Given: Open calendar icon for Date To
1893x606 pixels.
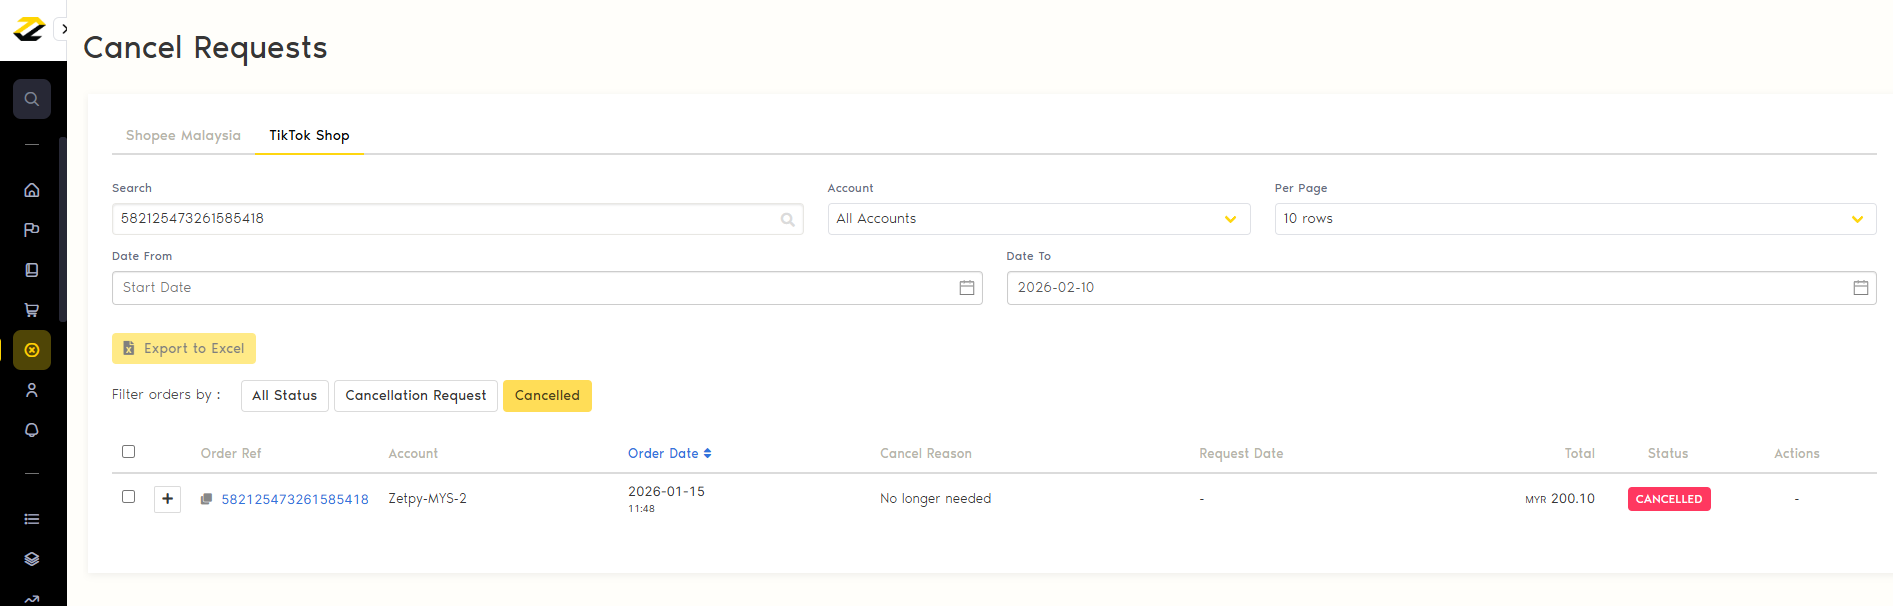Looking at the screenshot, I should click(x=1861, y=288).
